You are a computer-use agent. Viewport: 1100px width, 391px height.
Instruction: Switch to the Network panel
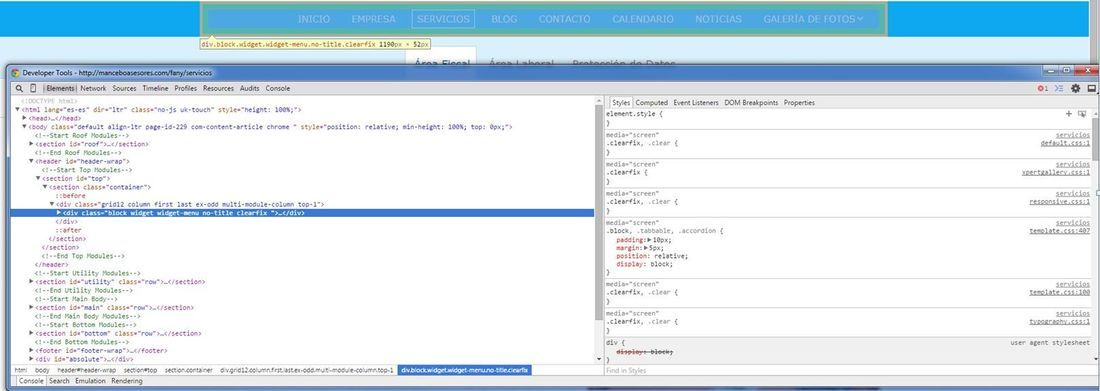click(93, 88)
